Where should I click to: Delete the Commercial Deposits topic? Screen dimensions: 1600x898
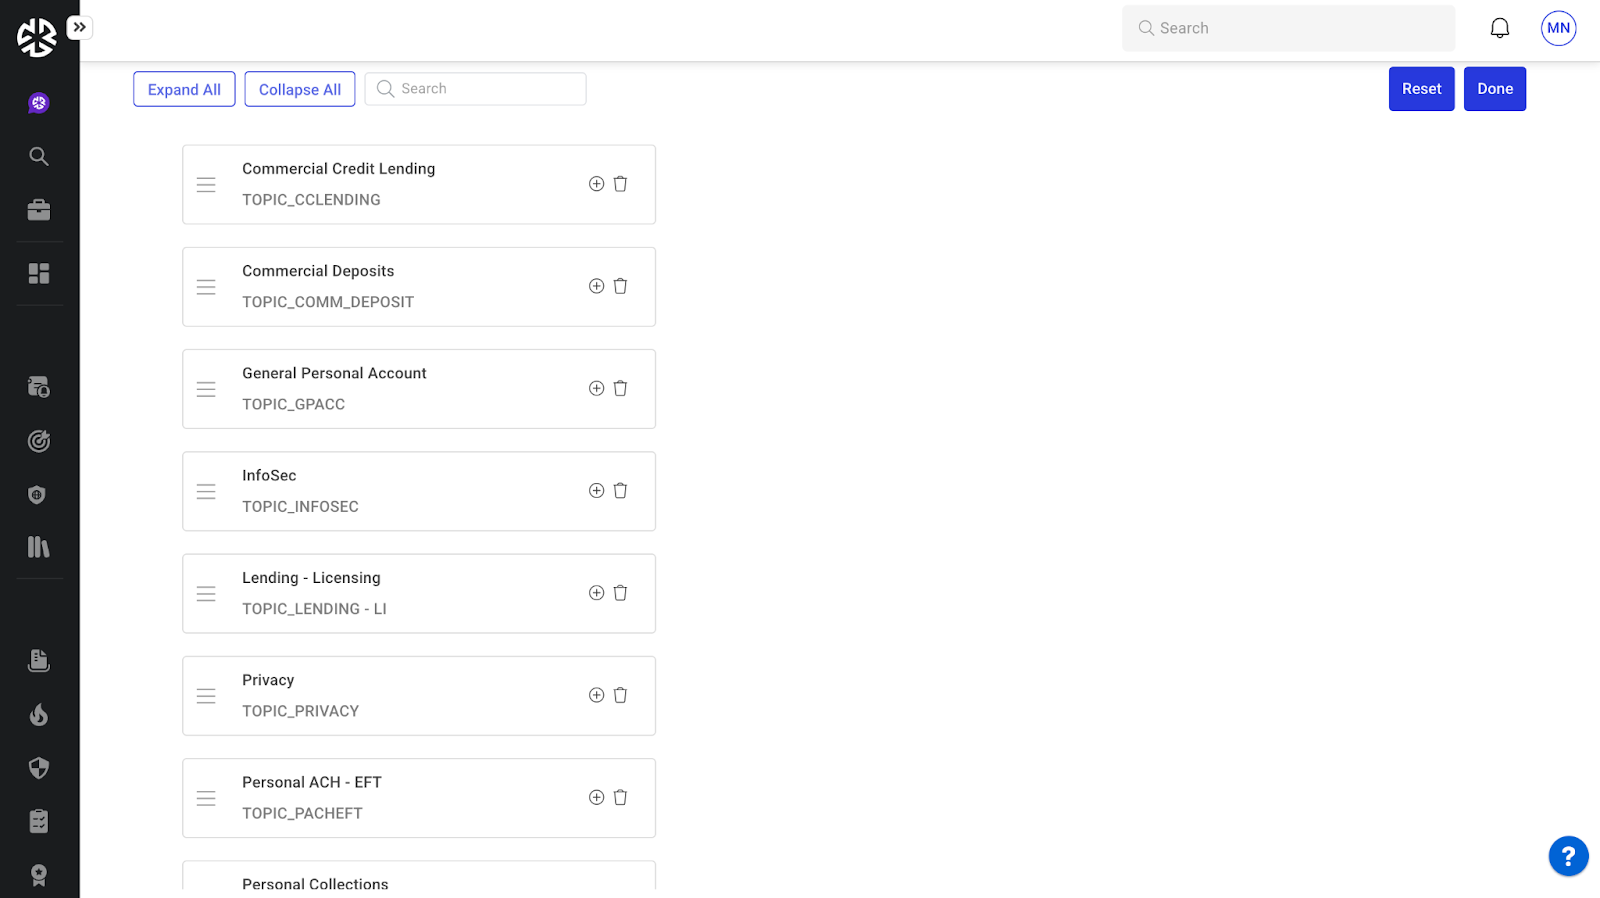point(620,286)
